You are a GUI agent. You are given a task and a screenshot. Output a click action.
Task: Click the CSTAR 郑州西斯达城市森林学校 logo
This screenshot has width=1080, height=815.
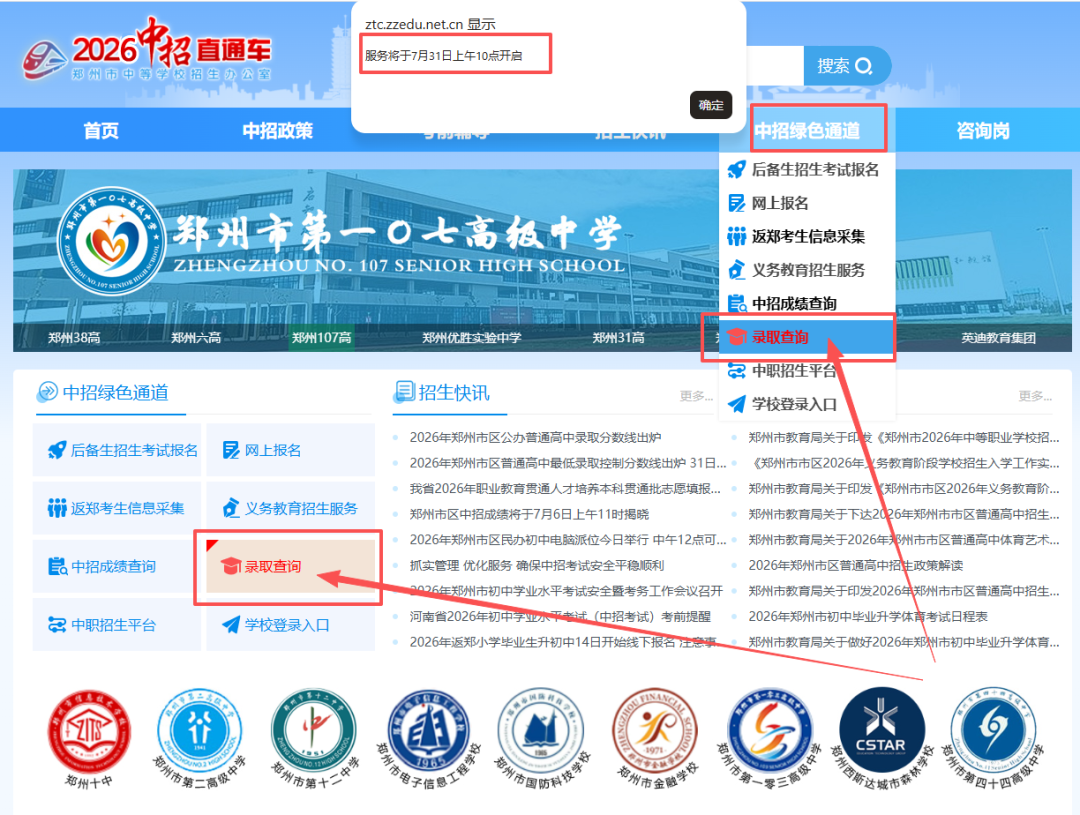click(881, 738)
